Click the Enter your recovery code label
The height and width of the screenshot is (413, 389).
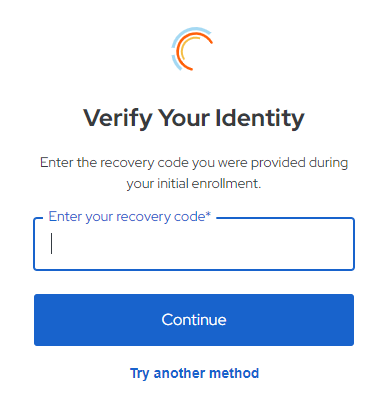click(130, 217)
